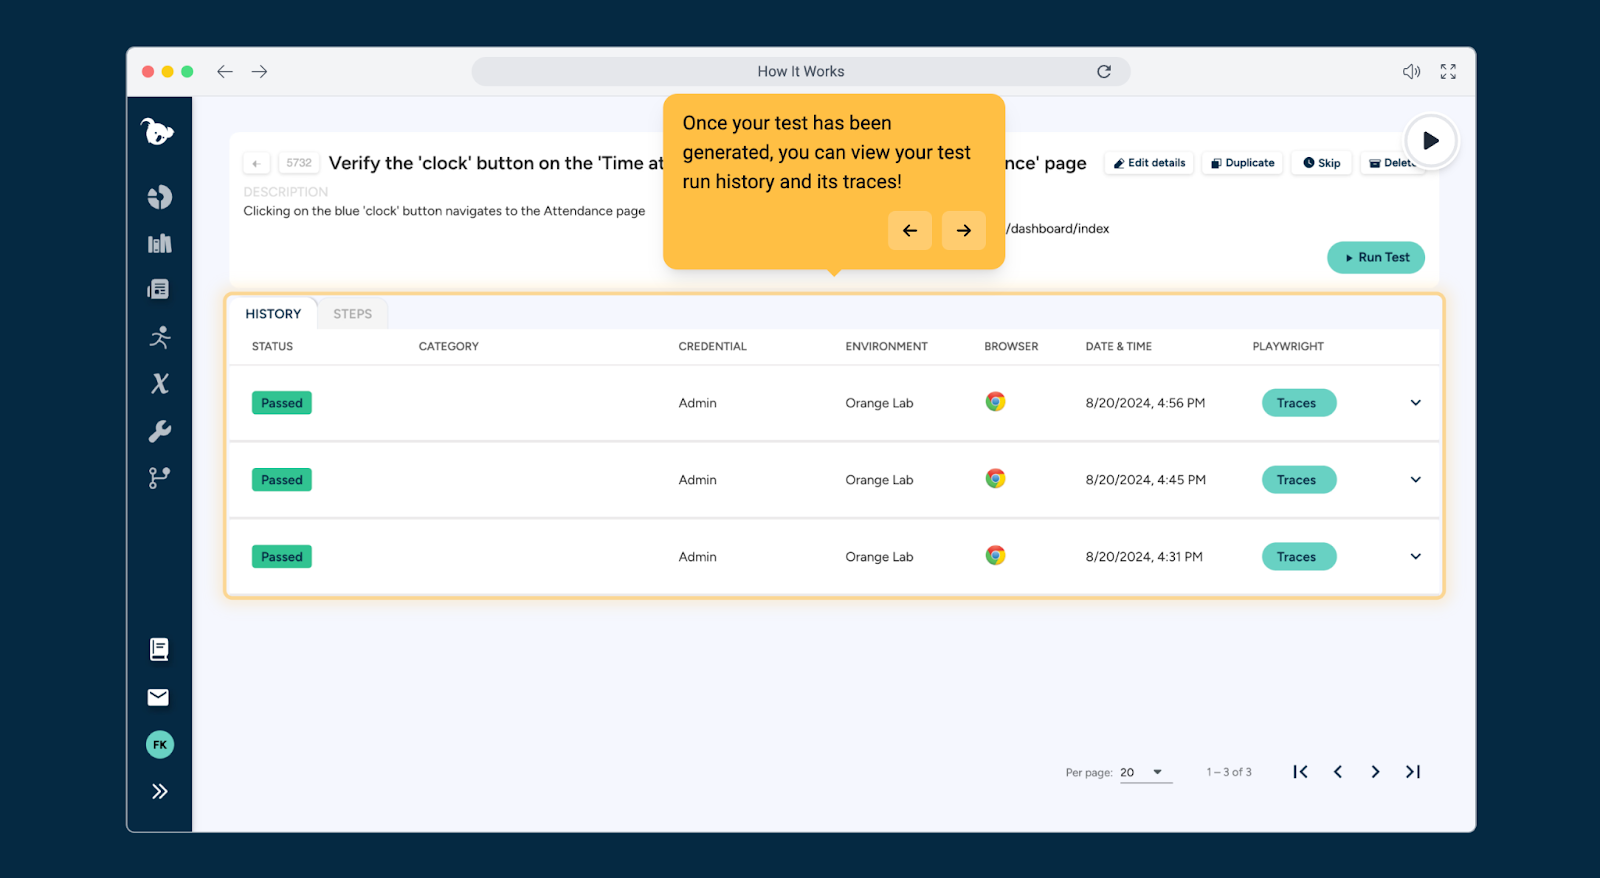The width and height of the screenshot is (1600, 878).
Task: Click the STATUS column header
Action: coord(272,347)
